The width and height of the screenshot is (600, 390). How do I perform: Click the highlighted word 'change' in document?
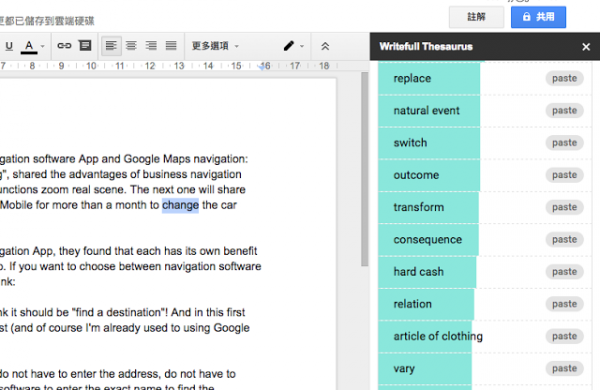click(x=180, y=205)
